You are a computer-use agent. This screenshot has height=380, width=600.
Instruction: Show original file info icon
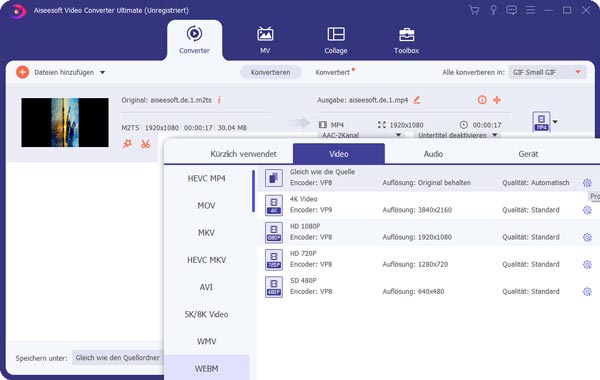click(x=219, y=100)
